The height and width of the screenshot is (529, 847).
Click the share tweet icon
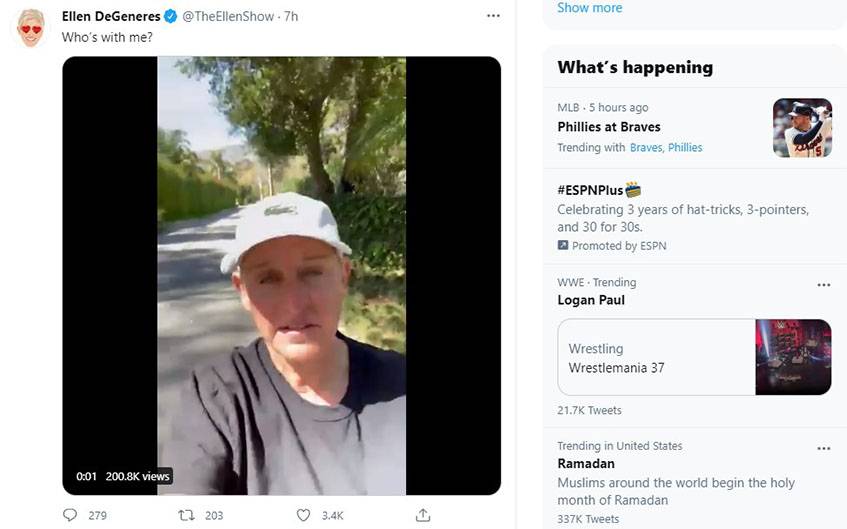[x=423, y=515]
